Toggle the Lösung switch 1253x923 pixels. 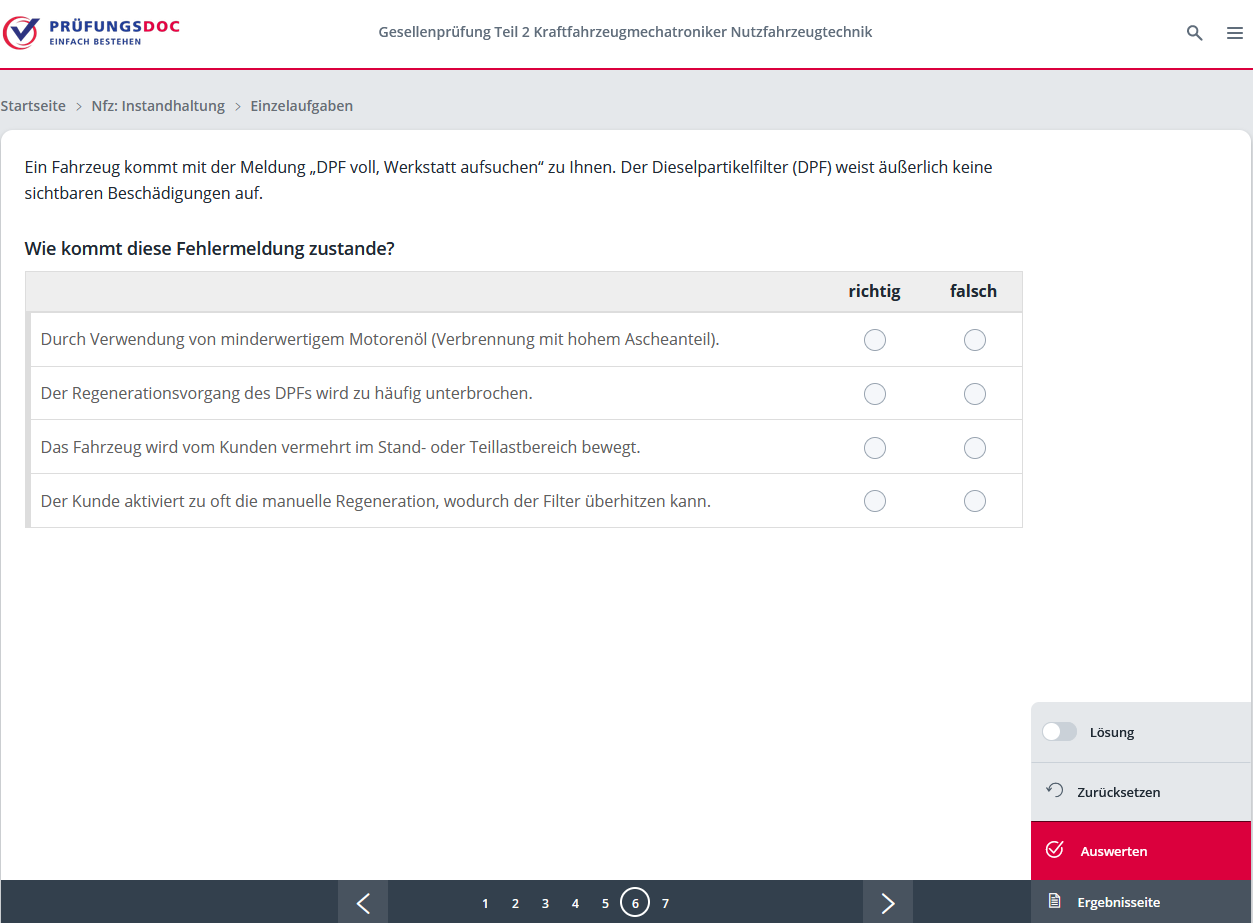click(x=1059, y=732)
